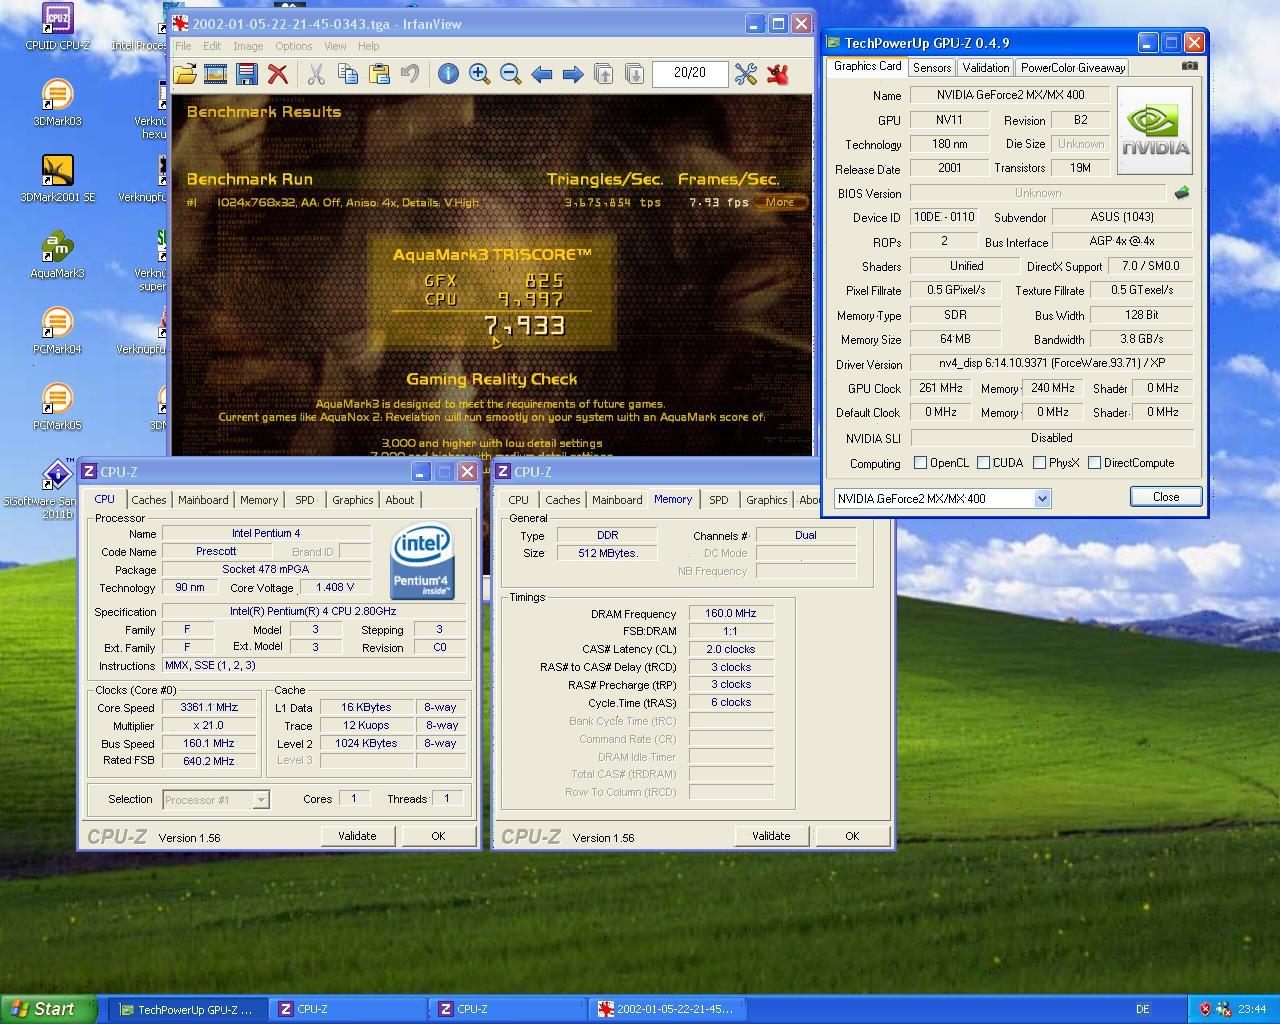Open the AquaMark3 desktop icon
Screen dimensions: 1280x1024
(57, 256)
